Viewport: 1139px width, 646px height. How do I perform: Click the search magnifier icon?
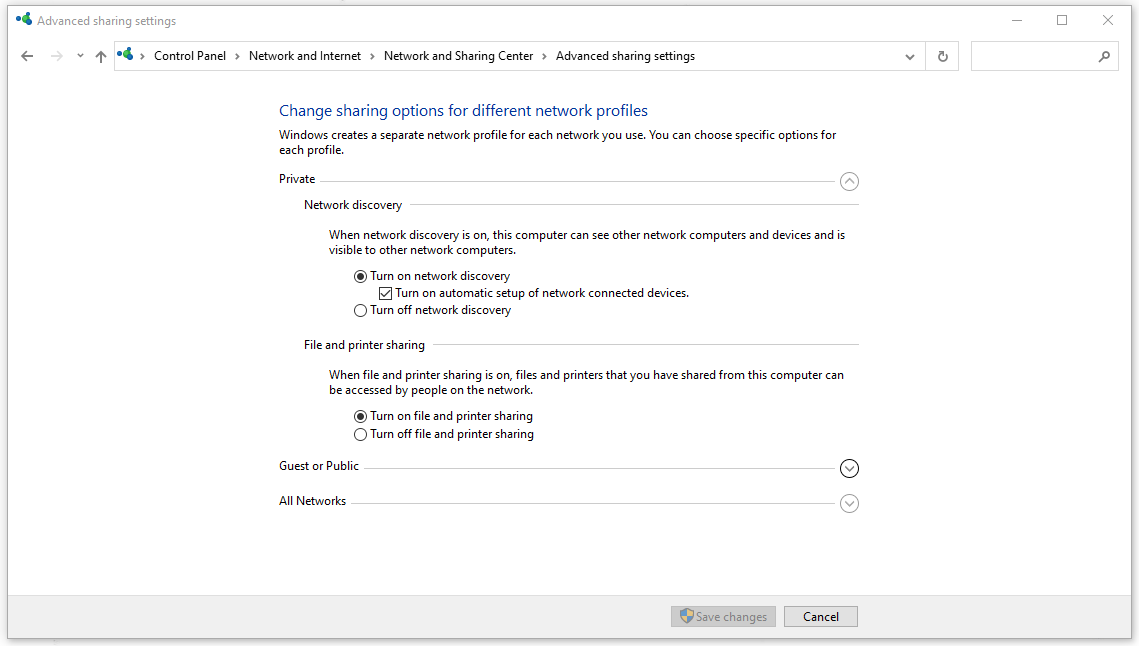(x=1104, y=57)
